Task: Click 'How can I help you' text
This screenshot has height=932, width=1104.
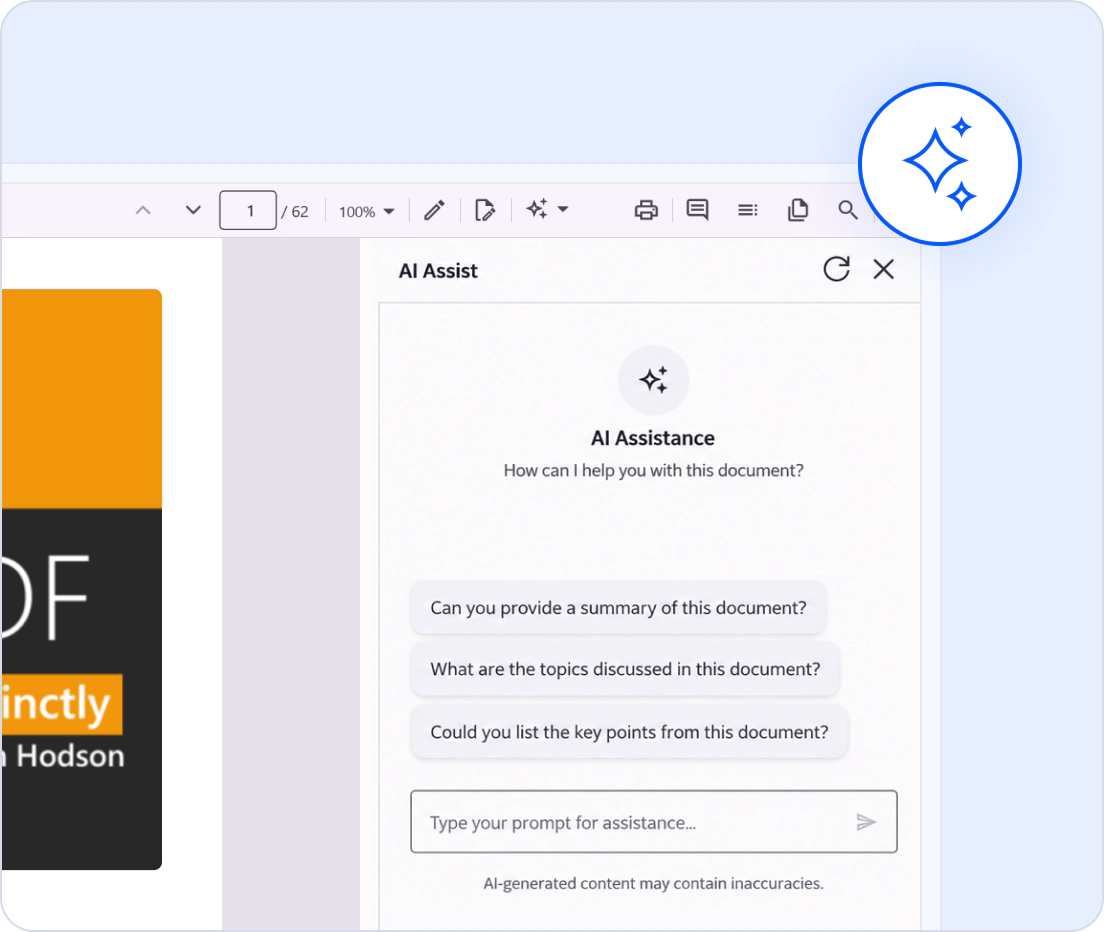Action: pyautogui.click(x=653, y=470)
